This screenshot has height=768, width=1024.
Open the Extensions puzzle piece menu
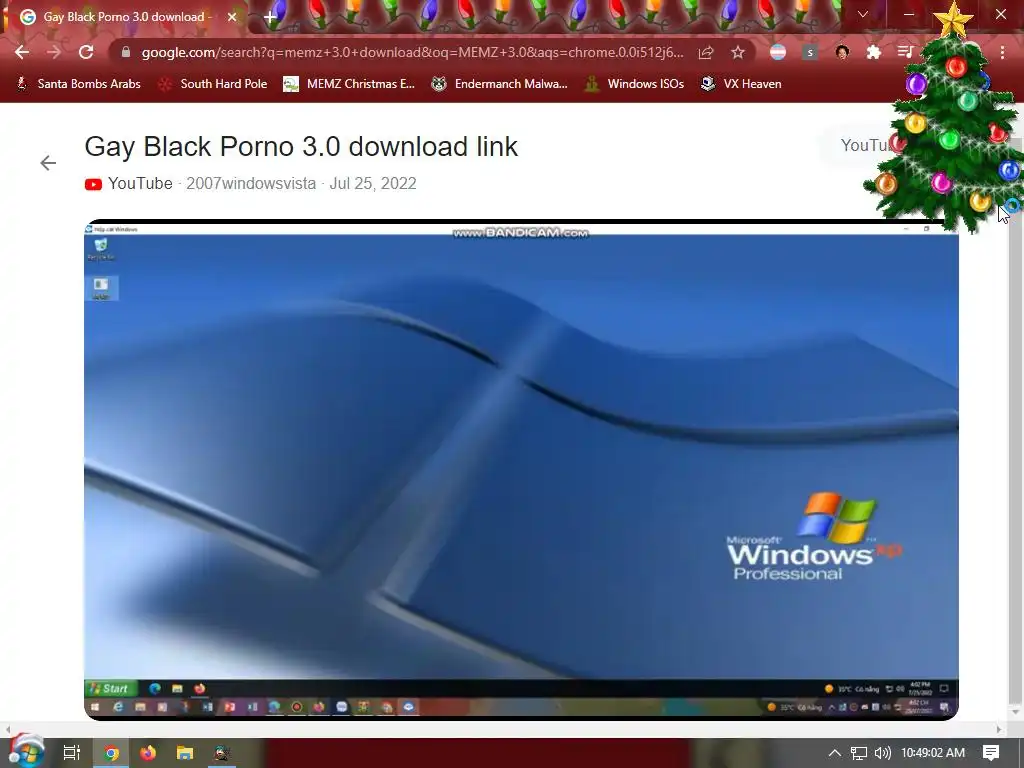[x=873, y=52]
